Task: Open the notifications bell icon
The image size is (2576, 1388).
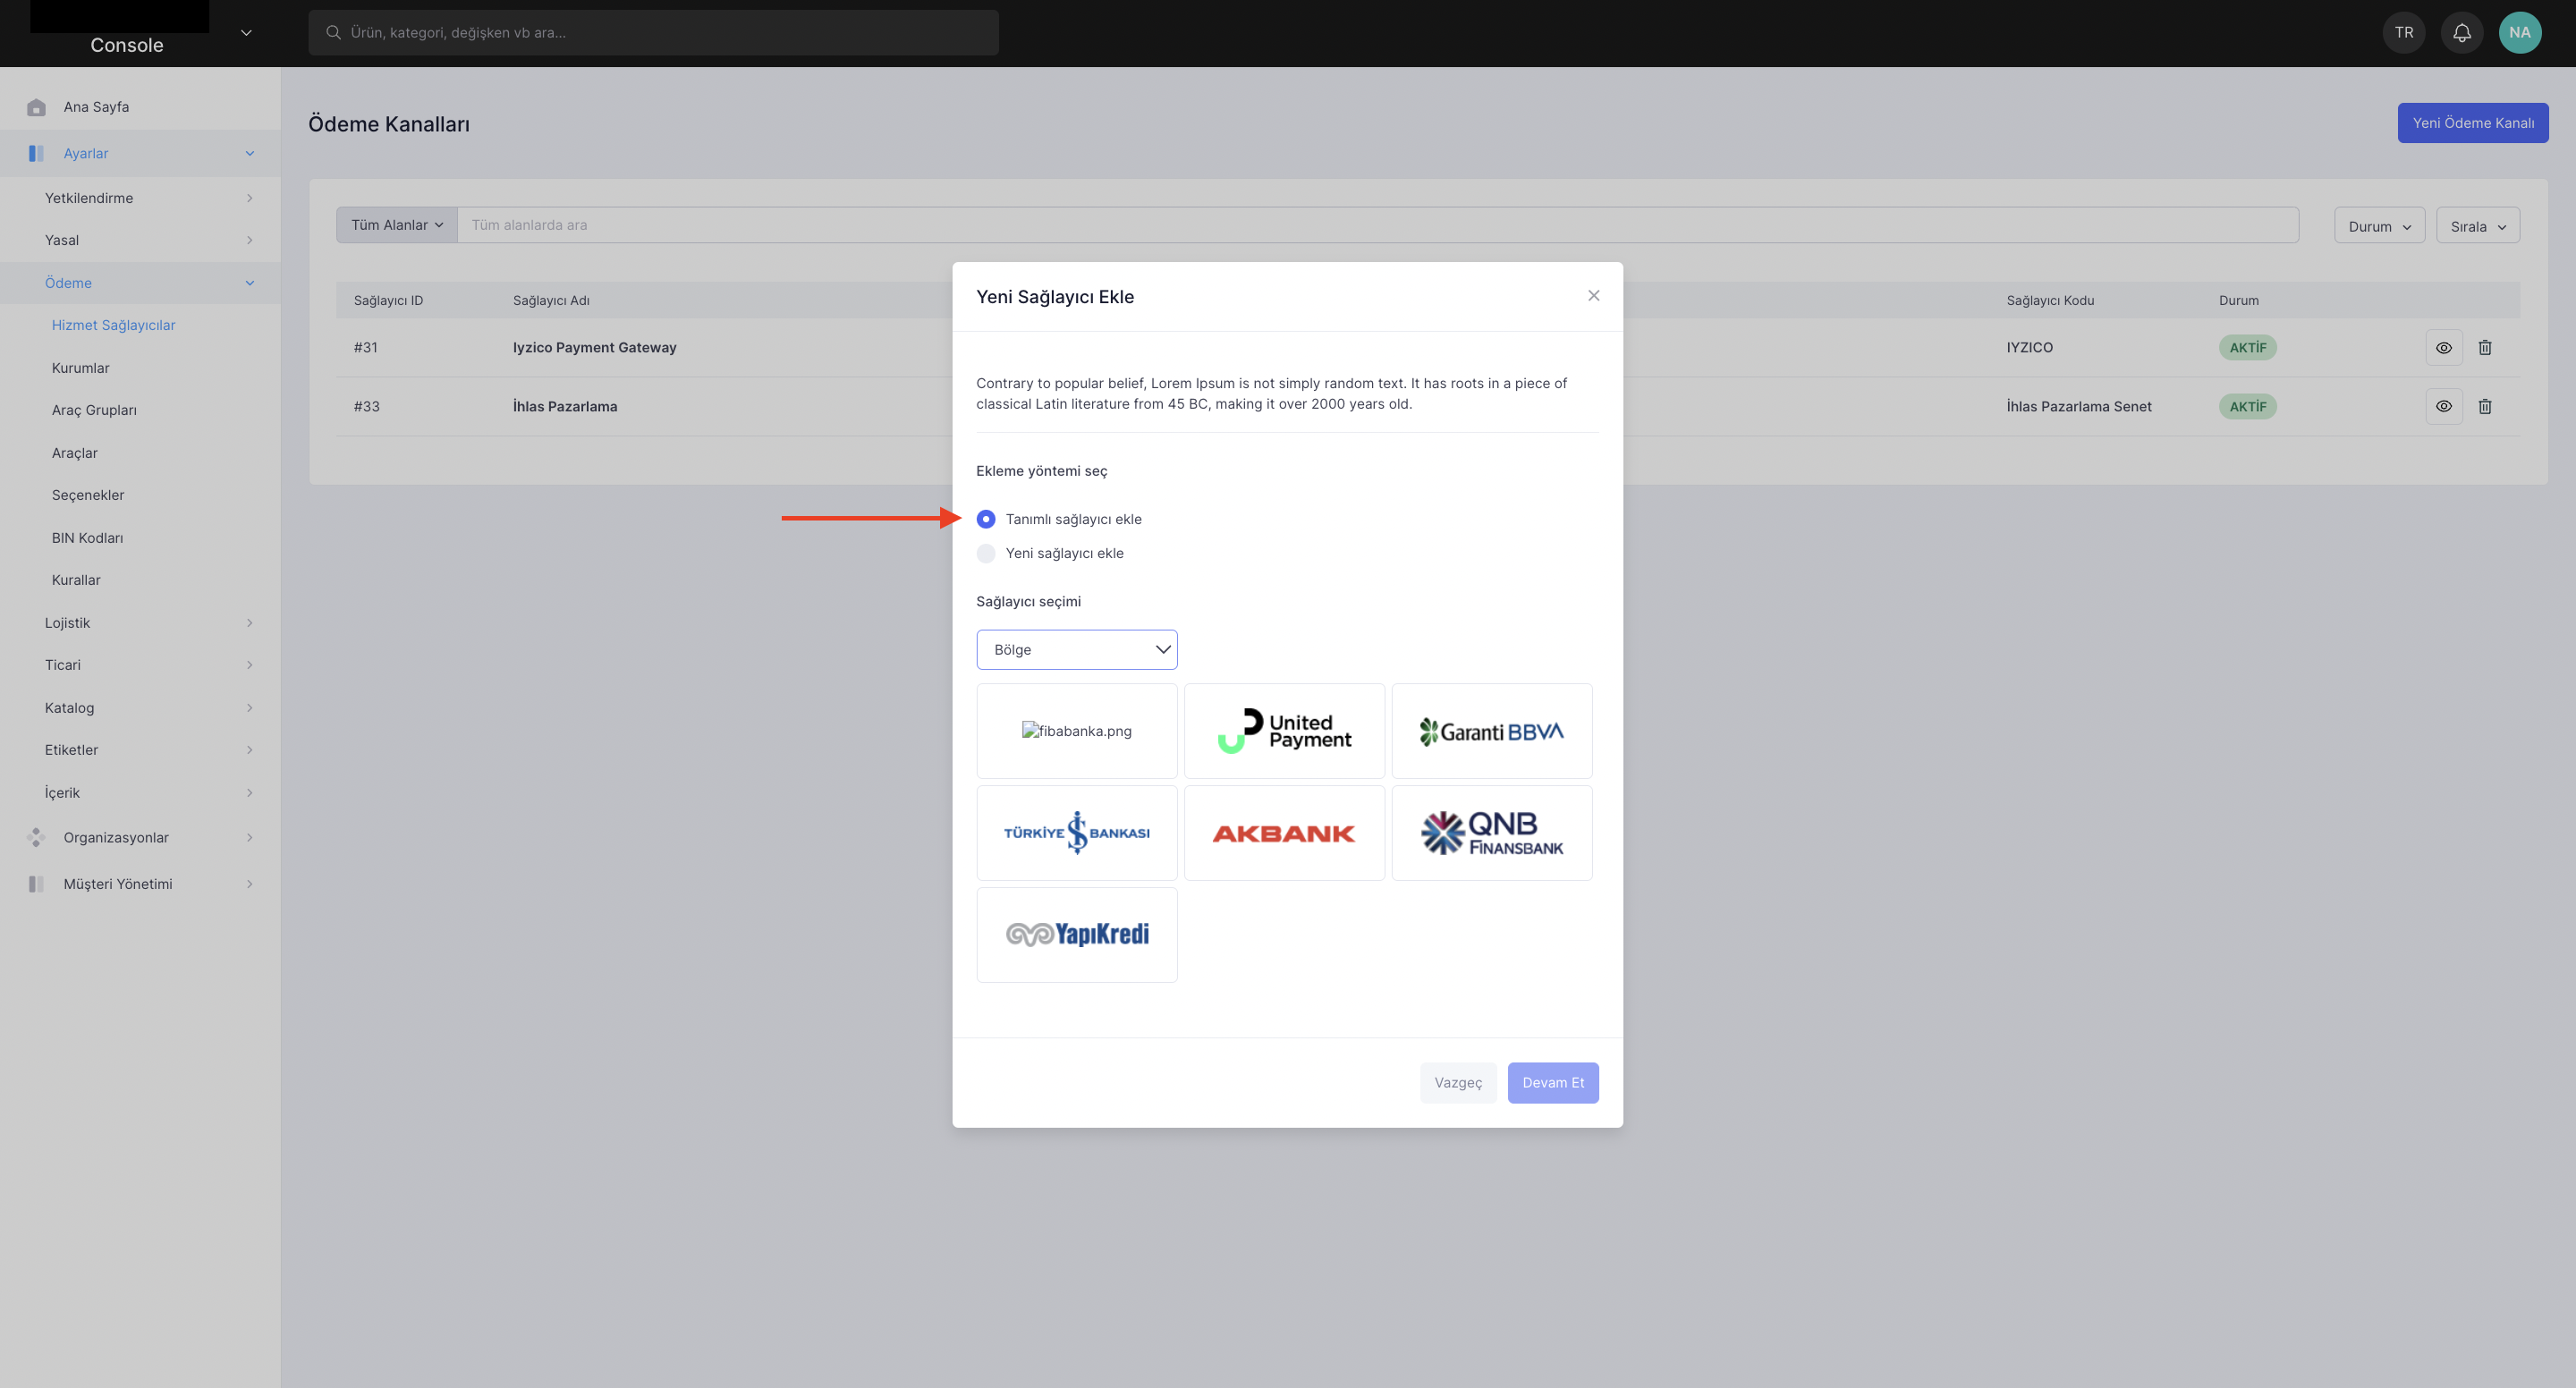Action: tap(2461, 33)
